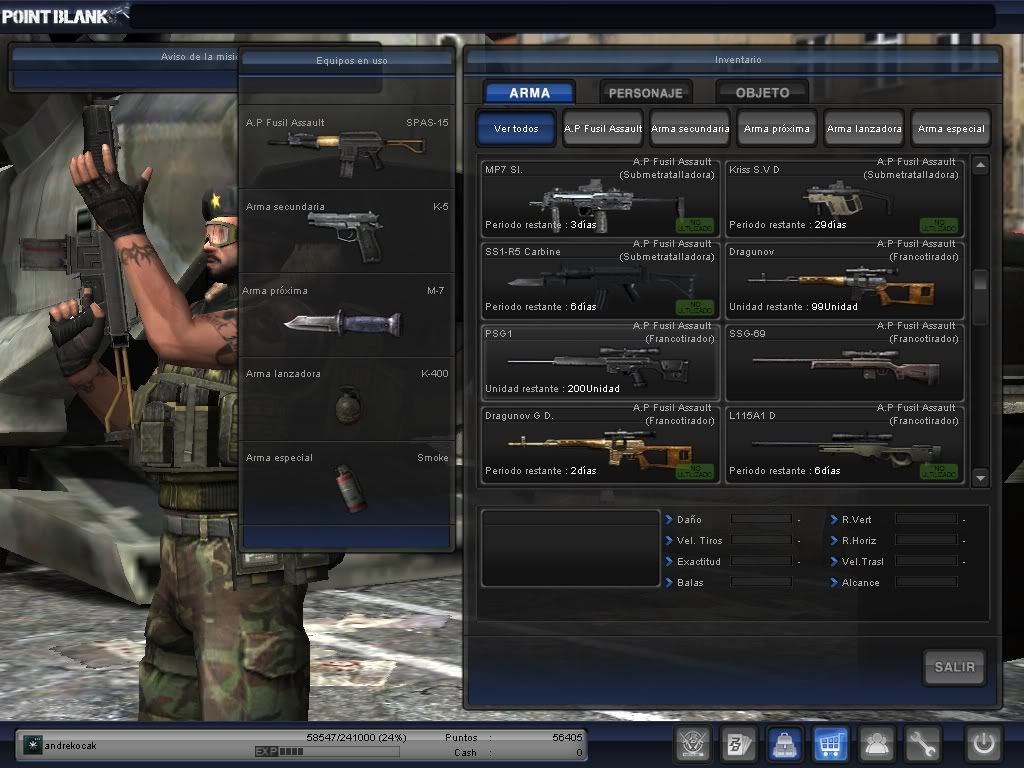
Task: Click the Aviso de la misión header
Action: (x=199, y=57)
